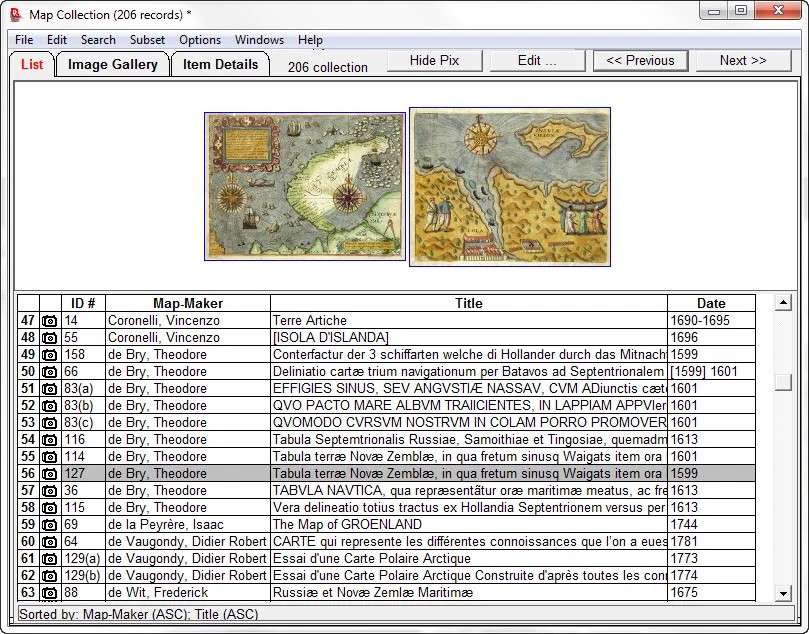This screenshot has height=634, width=809.
Task: Click the application icon in the title bar
Action: coord(15,13)
